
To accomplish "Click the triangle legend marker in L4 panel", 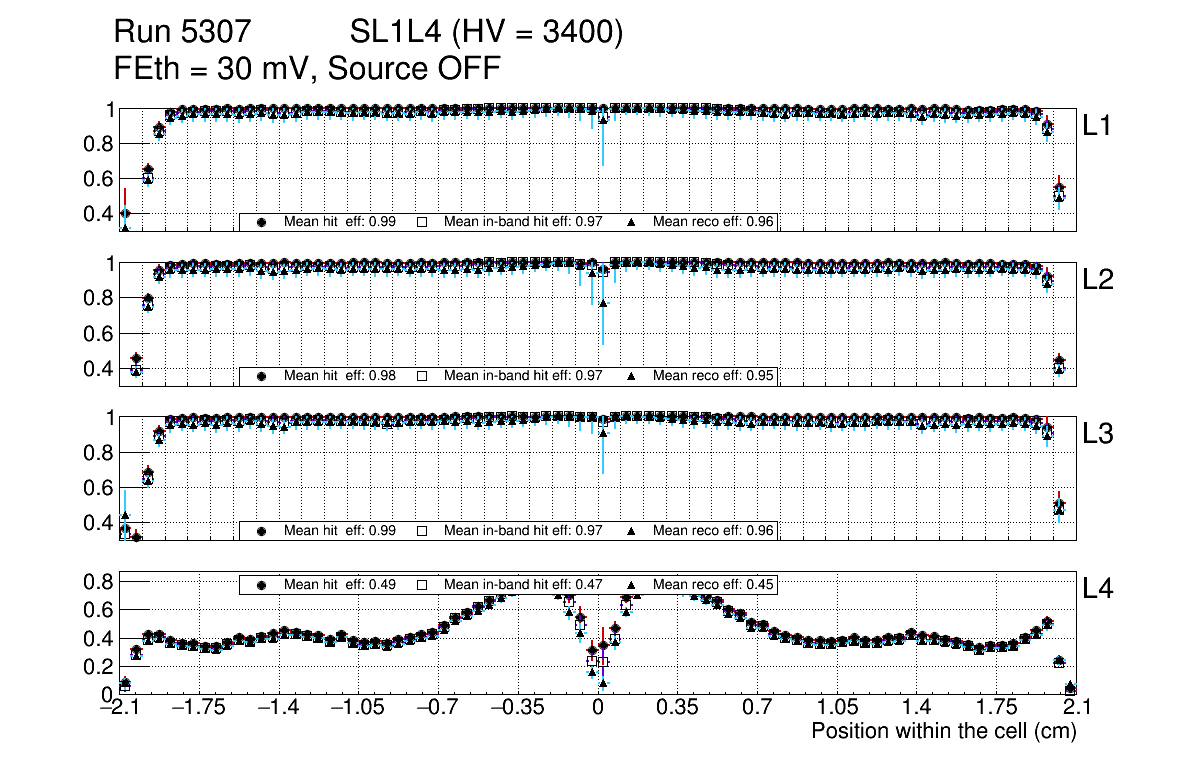I will (x=632, y=584).
